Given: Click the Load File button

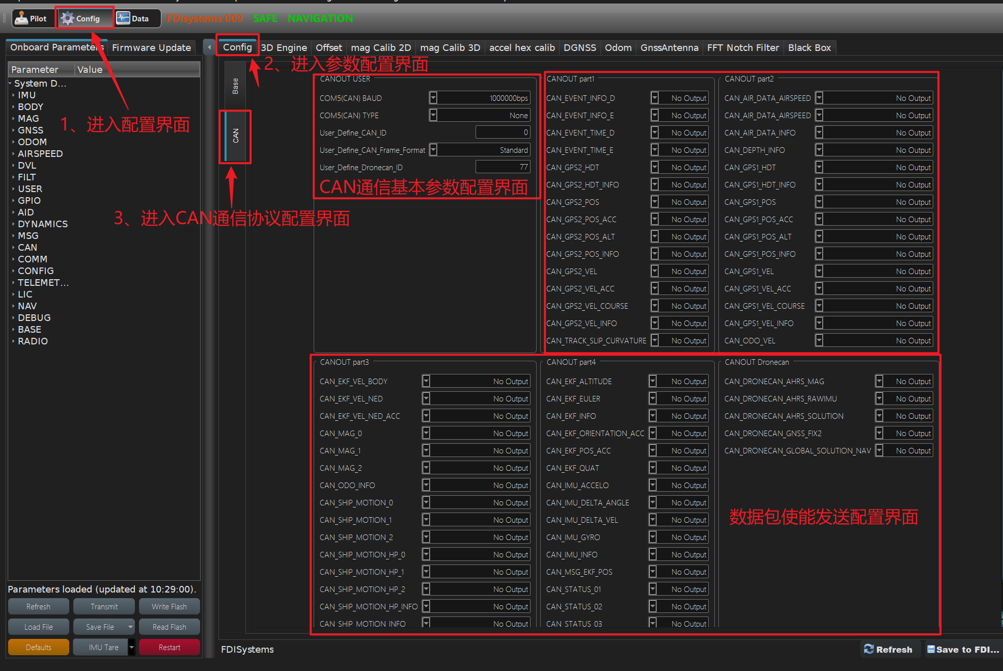Looking at the screenshot, I should [x=38, y=627].
